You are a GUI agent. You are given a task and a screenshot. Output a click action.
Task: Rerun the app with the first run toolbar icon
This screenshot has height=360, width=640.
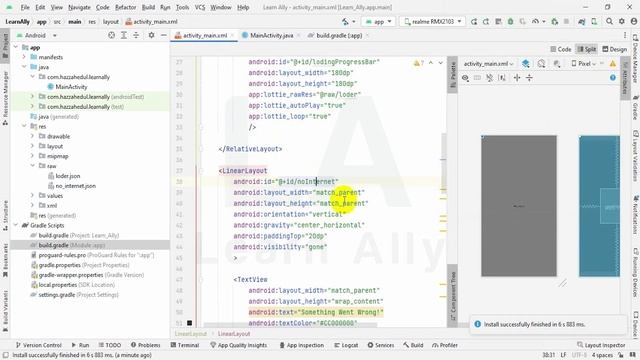click(474, 22)
